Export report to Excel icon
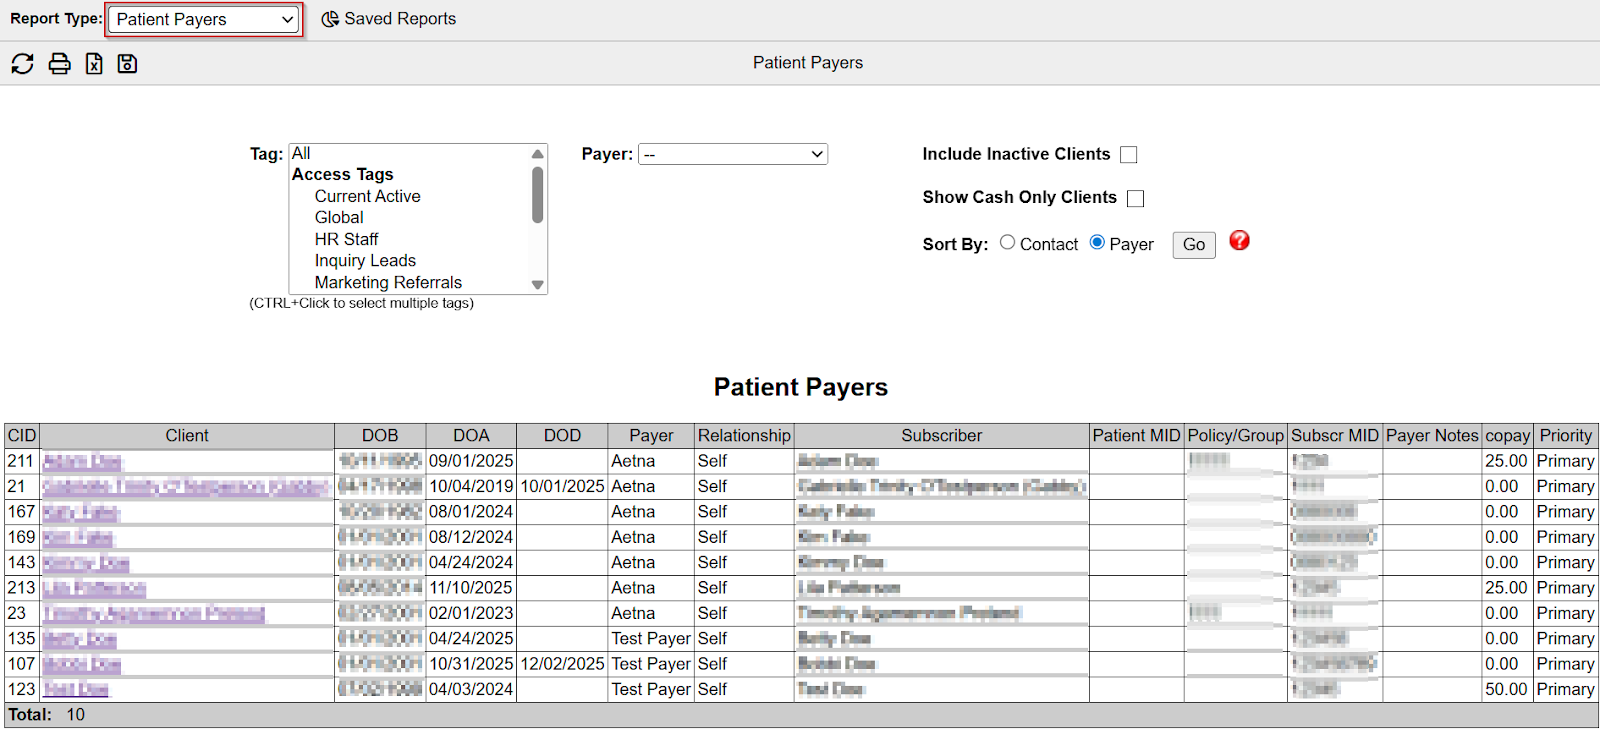Image resolution: width=1600 pixels, height=729 pixels. coord(94,64)
